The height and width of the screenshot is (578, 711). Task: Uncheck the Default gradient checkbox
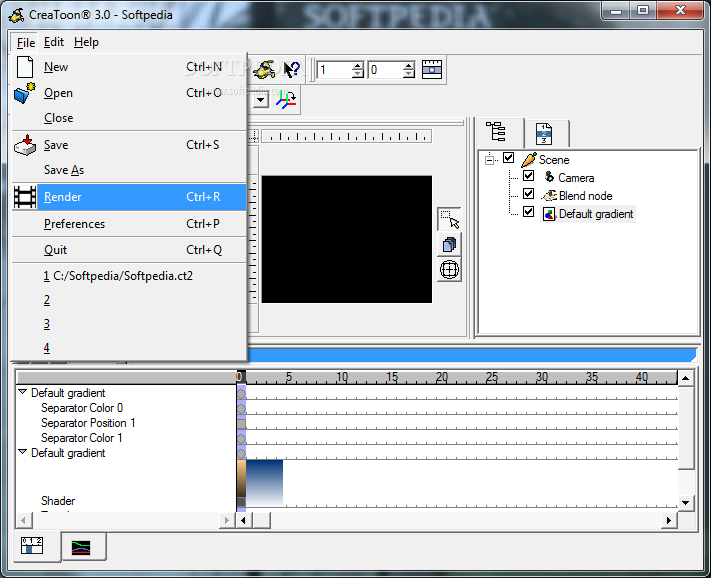pyautogui.click(x=528, y=212)
